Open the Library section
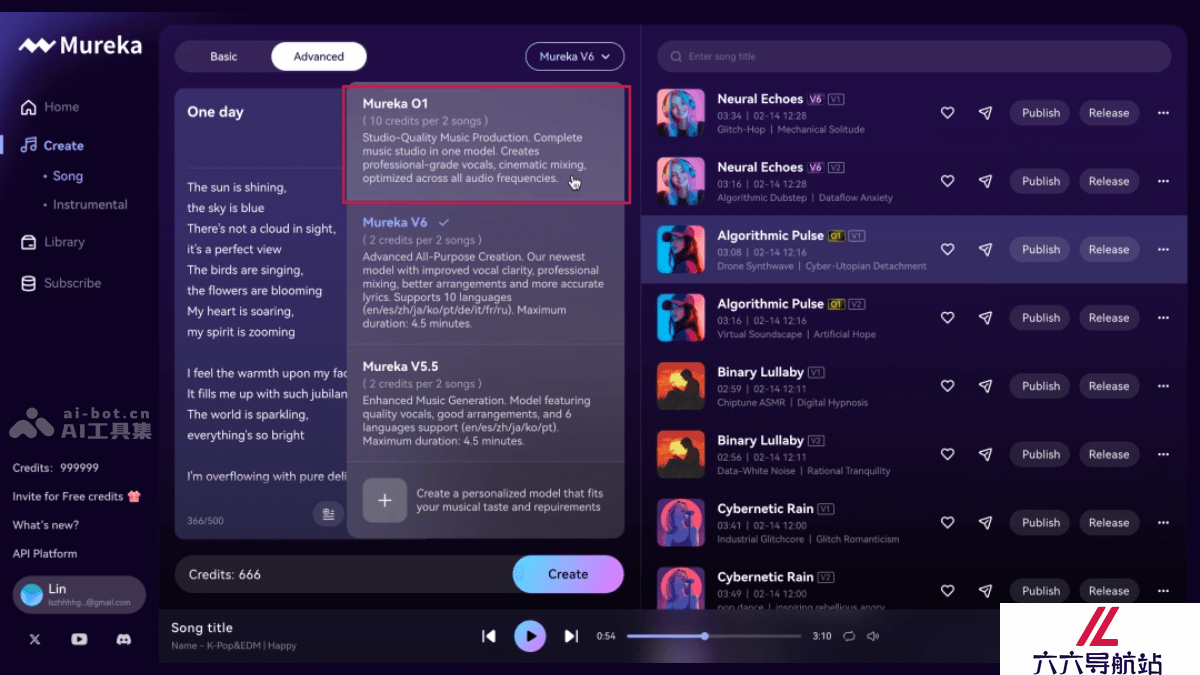 click(53, 242)
